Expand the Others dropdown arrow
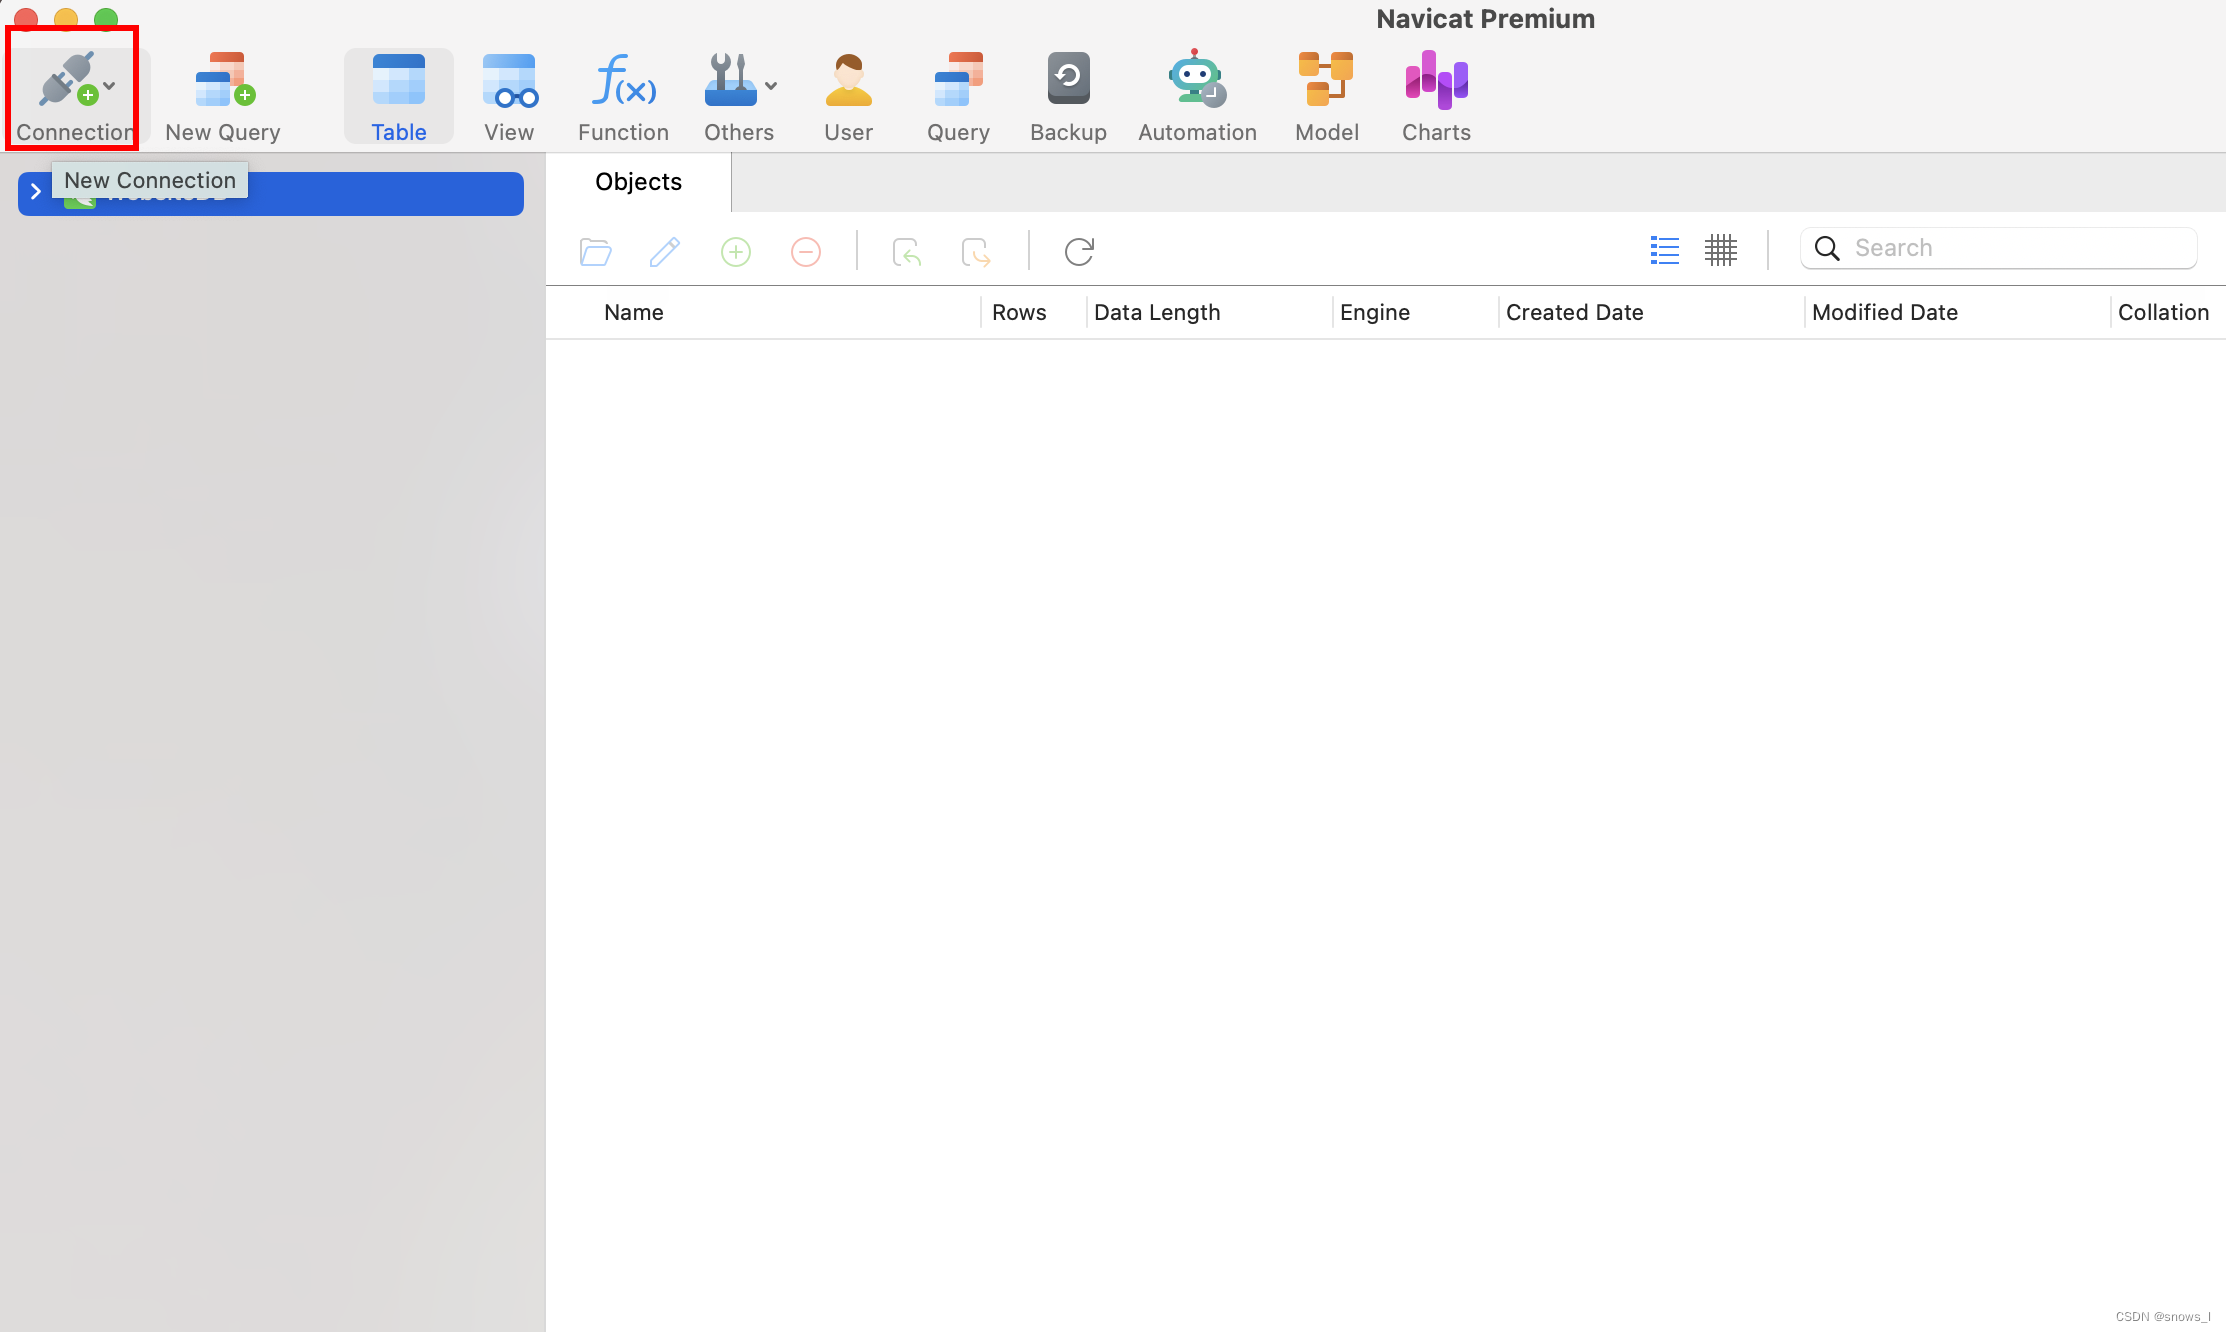This screenshot has width=2226, height=1332. (x=771, y=86)
